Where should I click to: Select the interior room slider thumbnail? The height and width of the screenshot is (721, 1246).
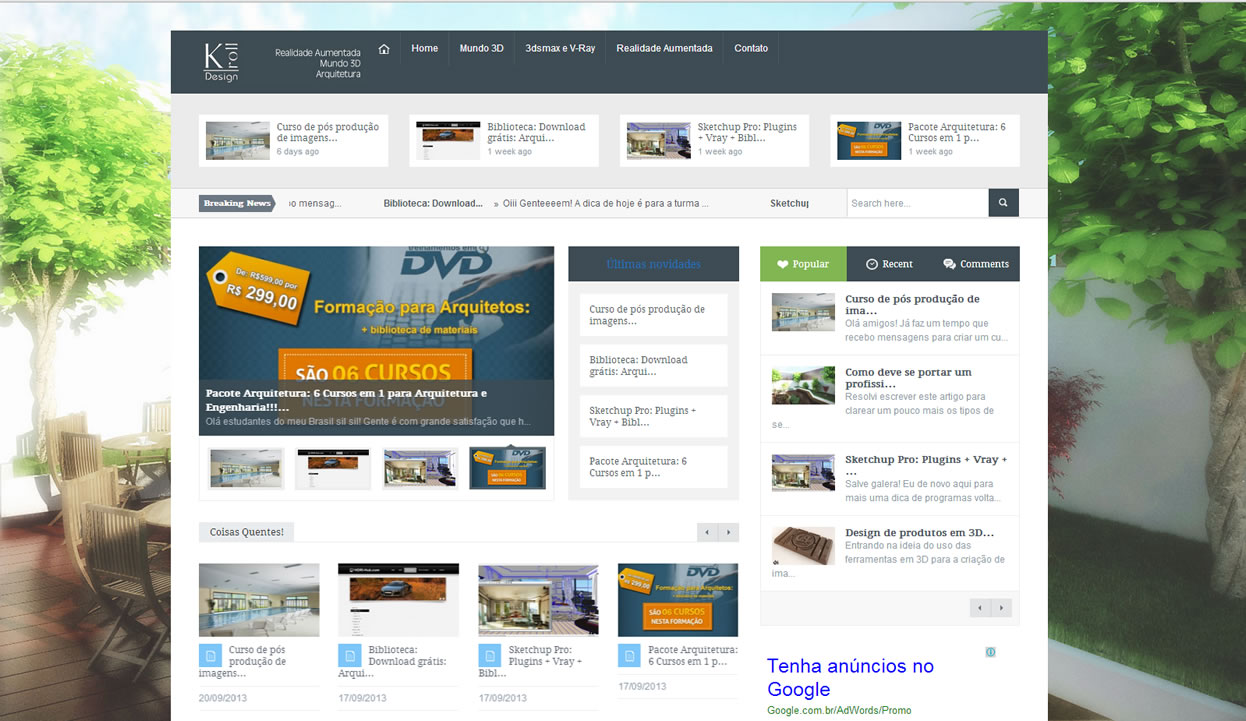pos(420,468)
